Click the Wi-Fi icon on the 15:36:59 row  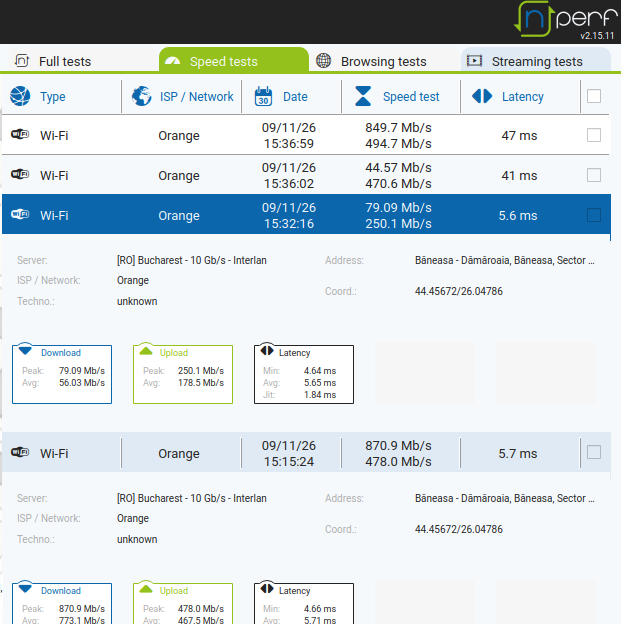click(x=20, y=134)
